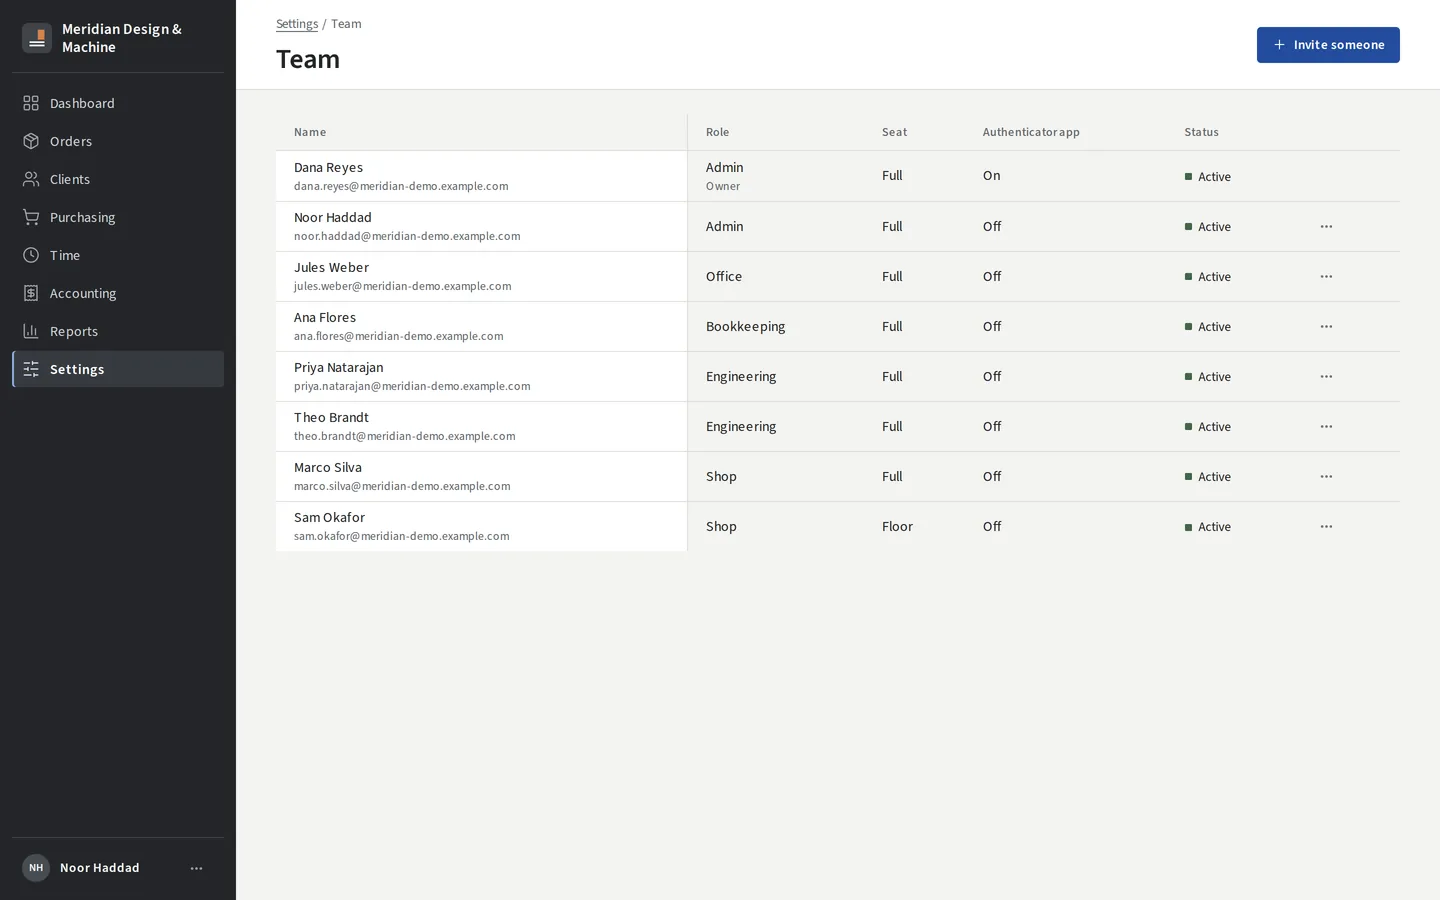Click the Invite someone button
The image size is (1440, 900).
[1328, 45]
